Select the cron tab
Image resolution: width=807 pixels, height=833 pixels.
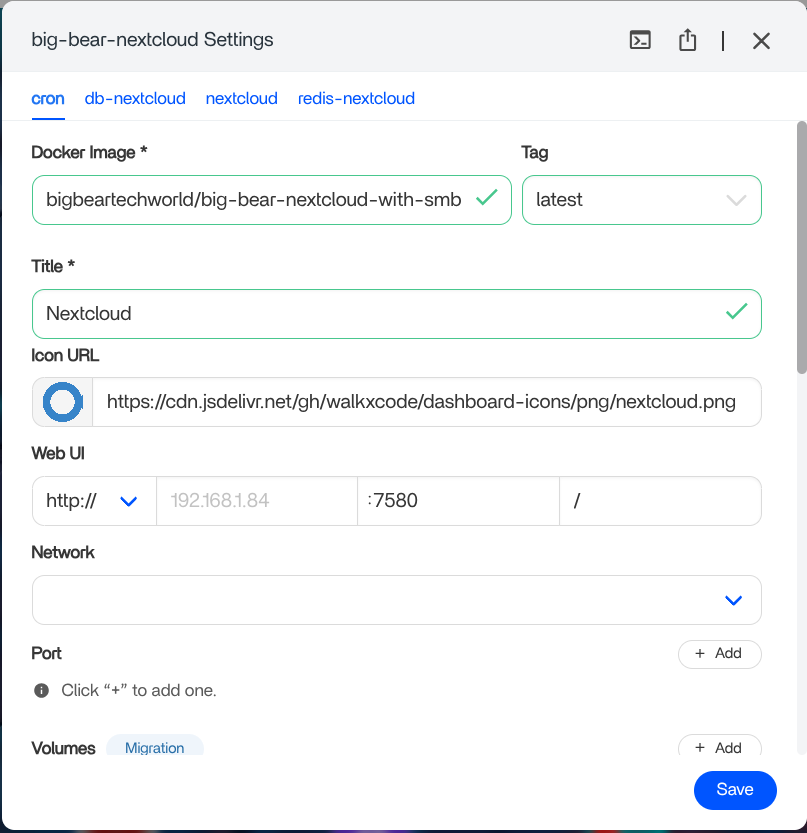pos(48,98)
